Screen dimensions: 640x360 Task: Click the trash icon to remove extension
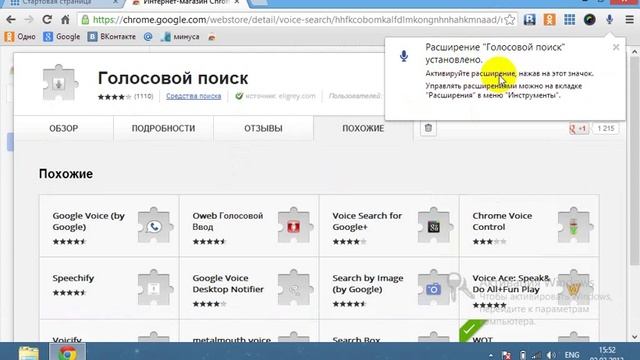click(x=428, y=128)
